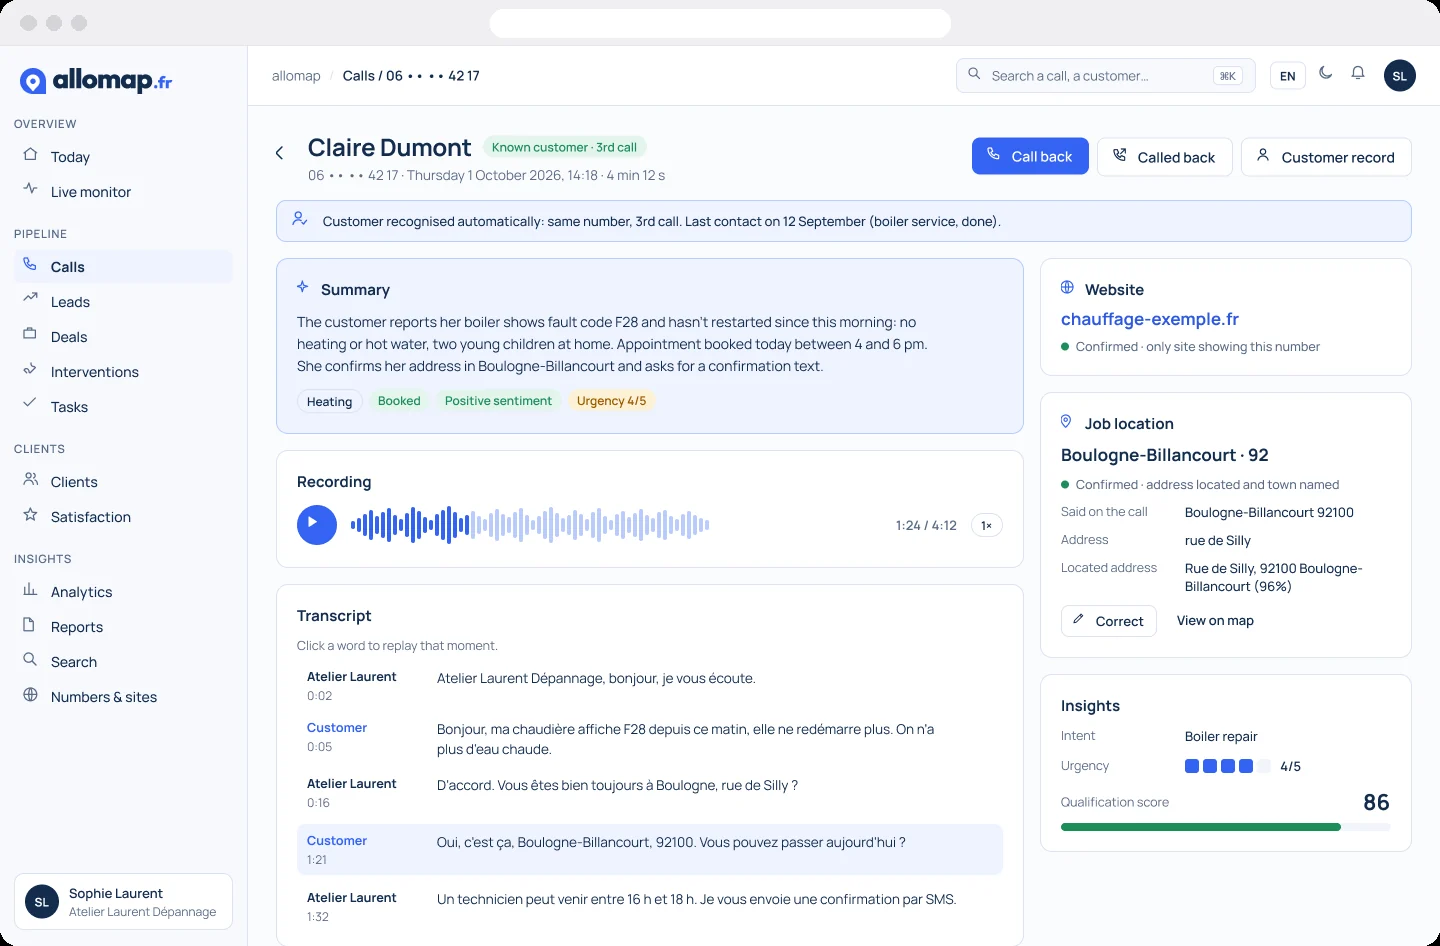Mark call as Called back
Image resolution: width=1440 pixels, height=946 pixels.
1165,157
